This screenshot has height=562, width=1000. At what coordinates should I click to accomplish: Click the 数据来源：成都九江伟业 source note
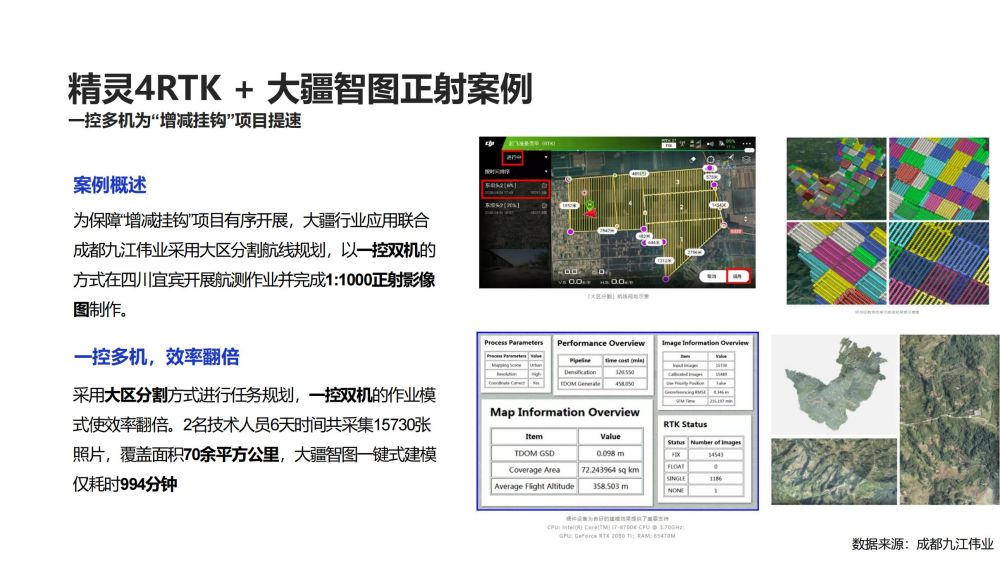click(923, 544)
